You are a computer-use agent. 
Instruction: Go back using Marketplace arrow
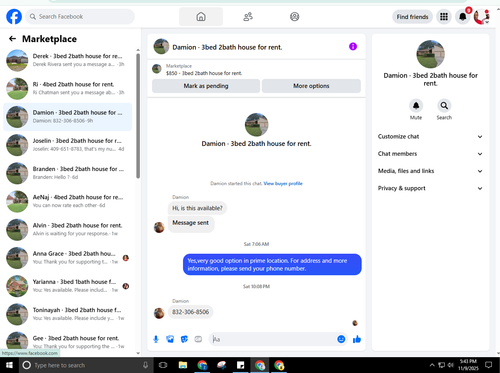coord(12,39)
